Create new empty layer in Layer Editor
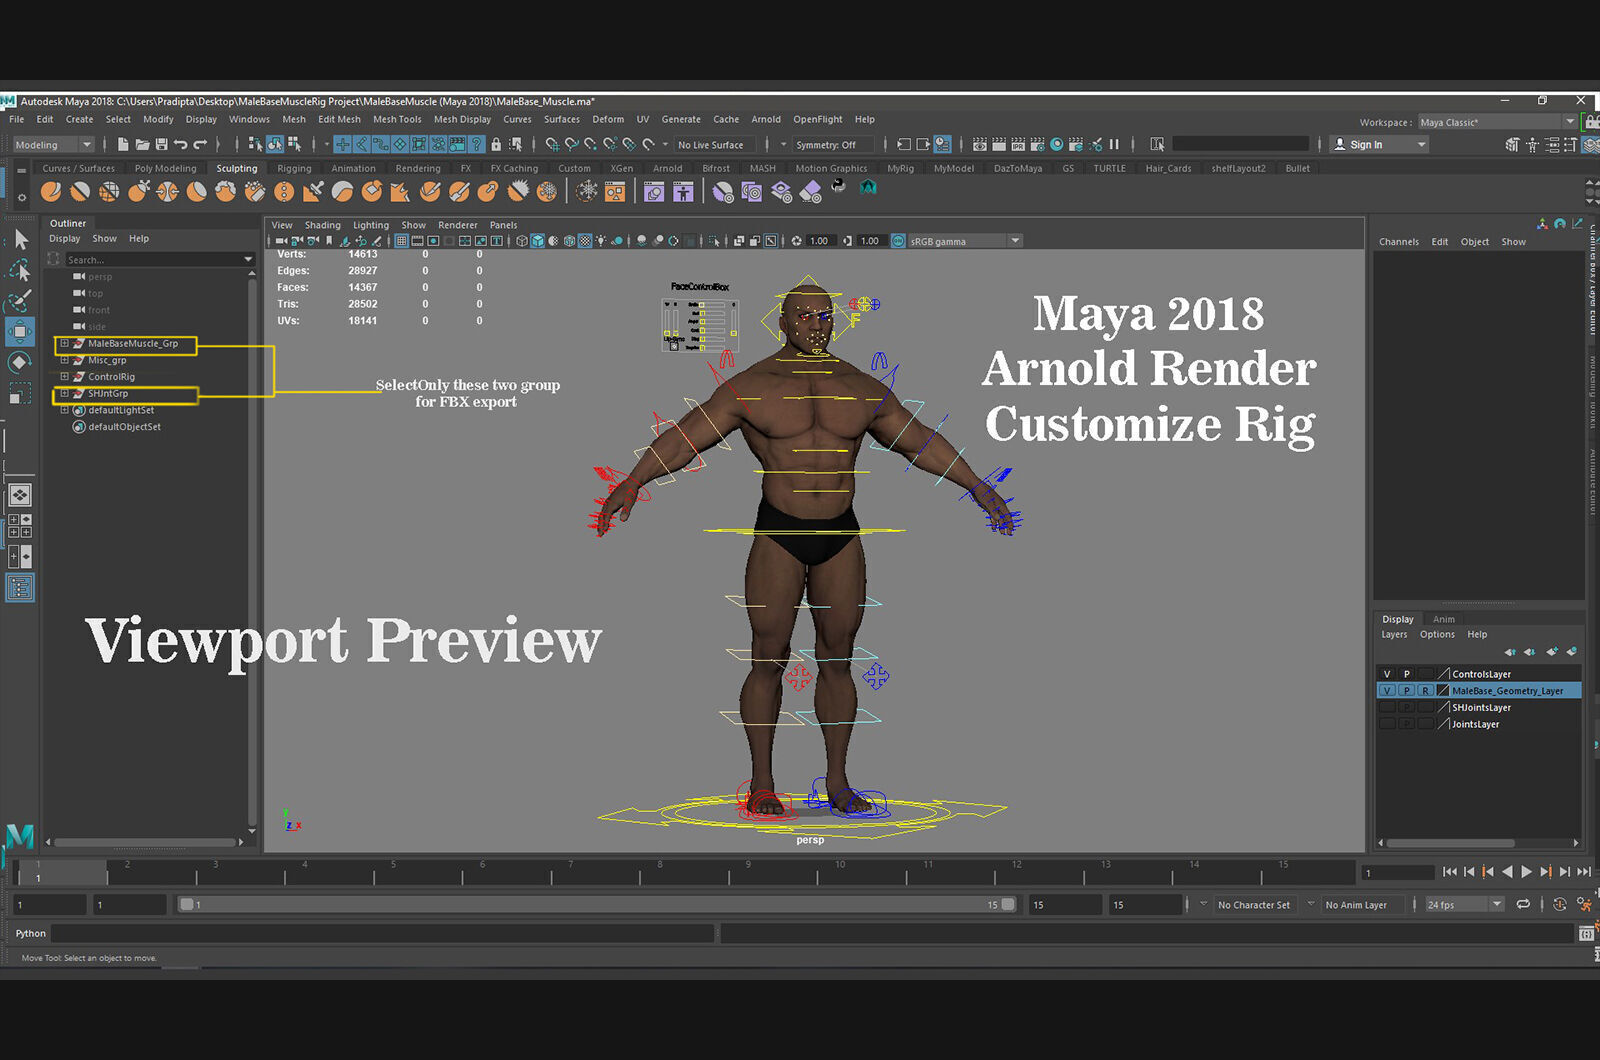Viewport: 1600px width, 1060px height. click(x=1552, y=652)
